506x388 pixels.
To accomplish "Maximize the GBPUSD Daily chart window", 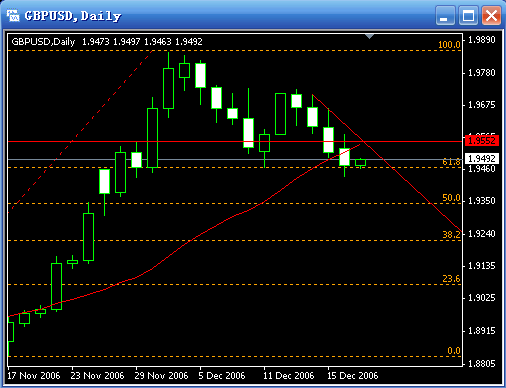I will (468, 15).
